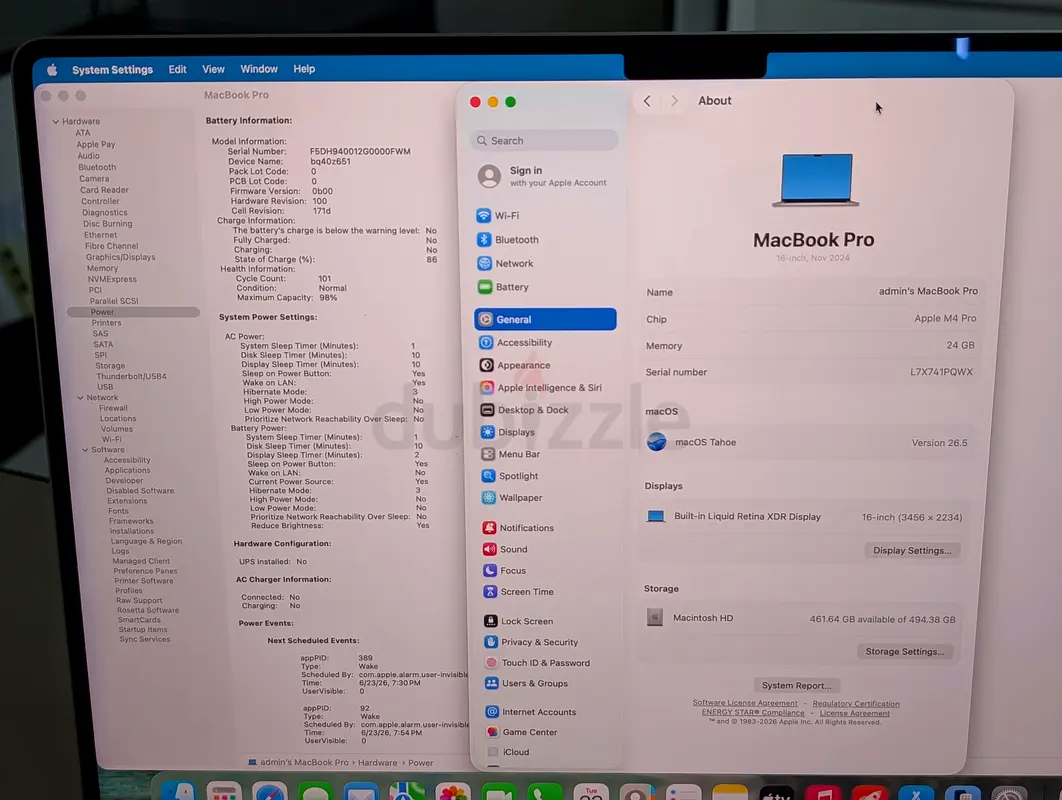Click the Search field in System Settings
This screenshot has height=800, width=1062.
coord(544,140)
